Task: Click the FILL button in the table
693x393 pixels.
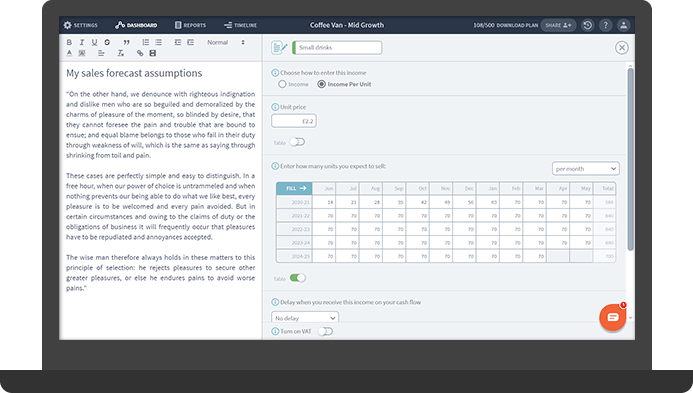Action: [294, 188]
